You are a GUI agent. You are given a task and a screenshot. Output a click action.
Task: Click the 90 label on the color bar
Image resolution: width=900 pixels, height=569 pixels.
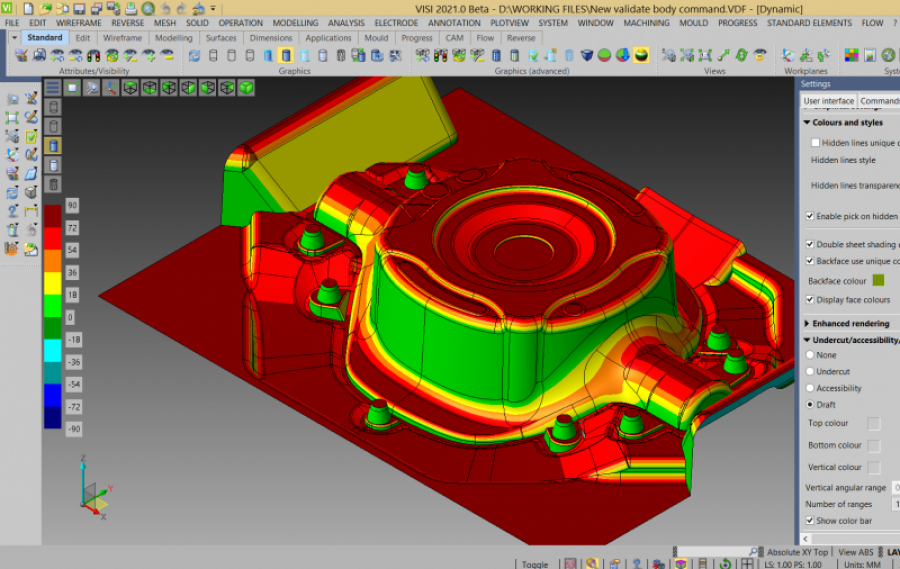(72, 206)
